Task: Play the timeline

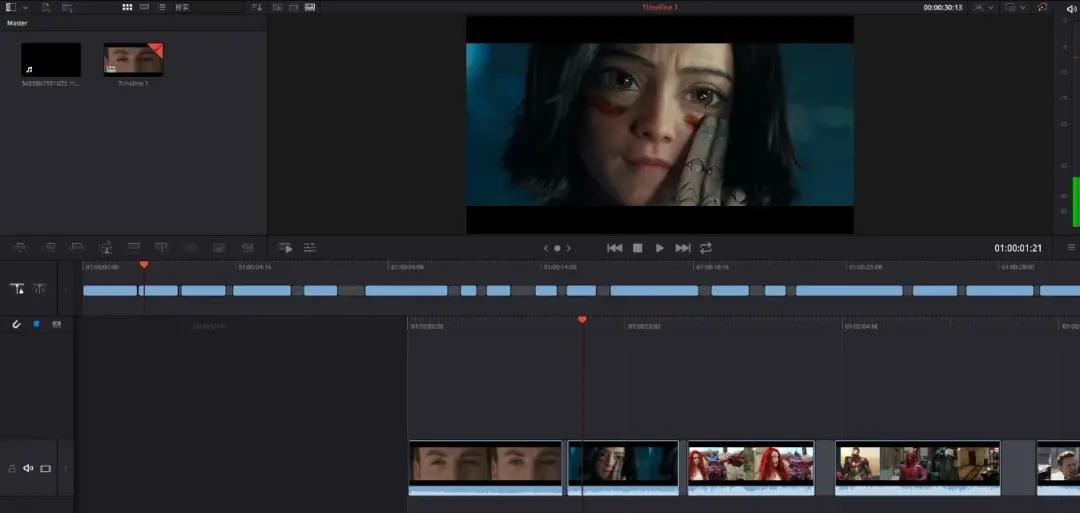Action: [660, 248]
